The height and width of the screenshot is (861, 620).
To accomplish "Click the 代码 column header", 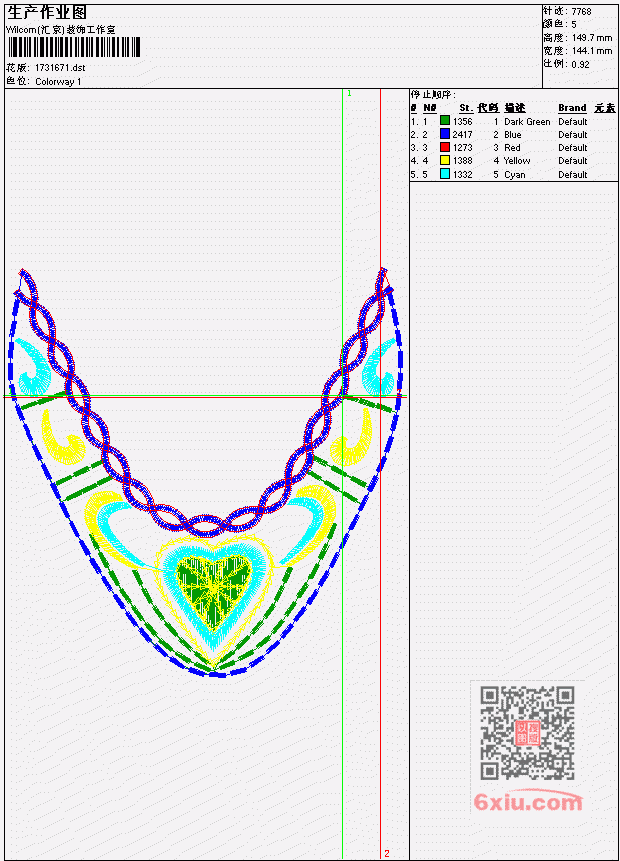I will [x=488, y=108].
